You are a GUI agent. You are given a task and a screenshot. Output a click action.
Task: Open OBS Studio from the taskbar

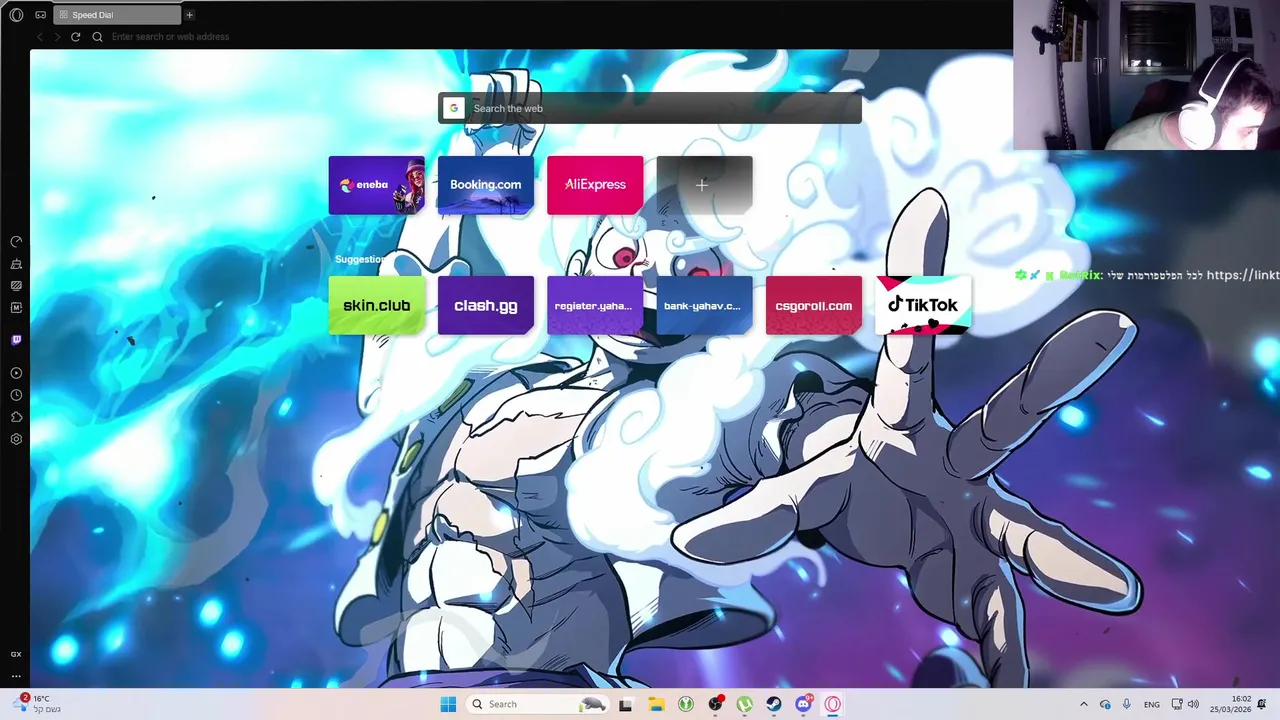715,704
